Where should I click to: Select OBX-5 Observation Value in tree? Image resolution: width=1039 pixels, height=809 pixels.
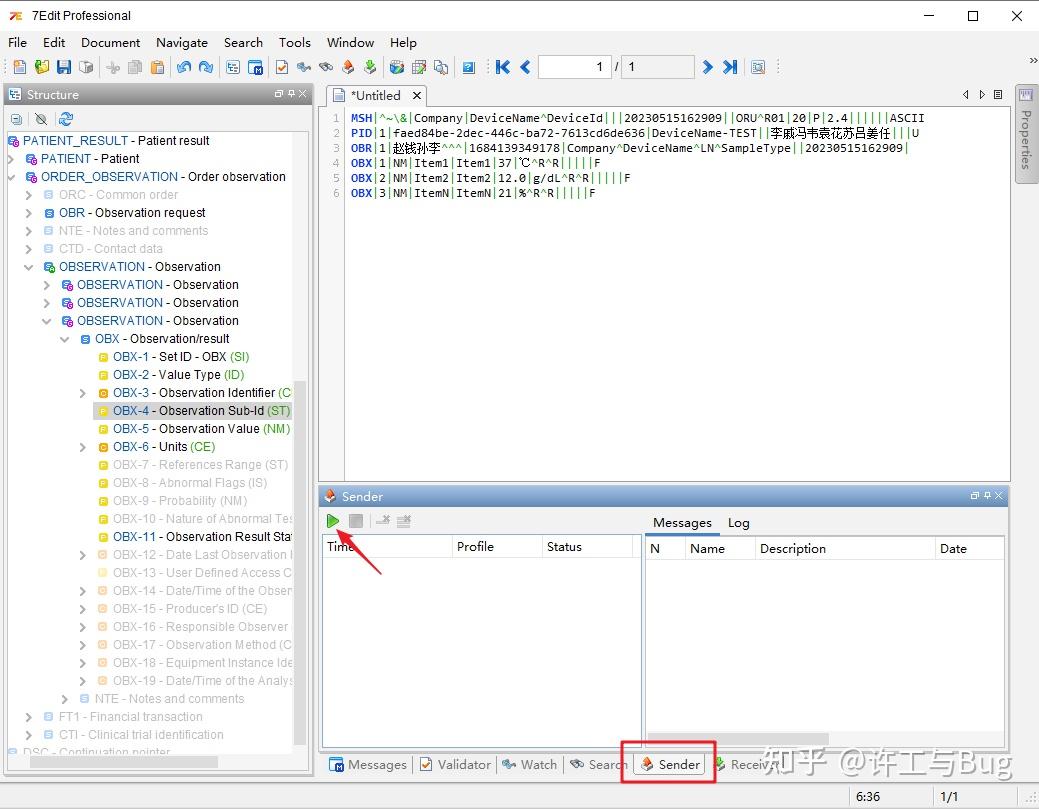pos(200,429)
